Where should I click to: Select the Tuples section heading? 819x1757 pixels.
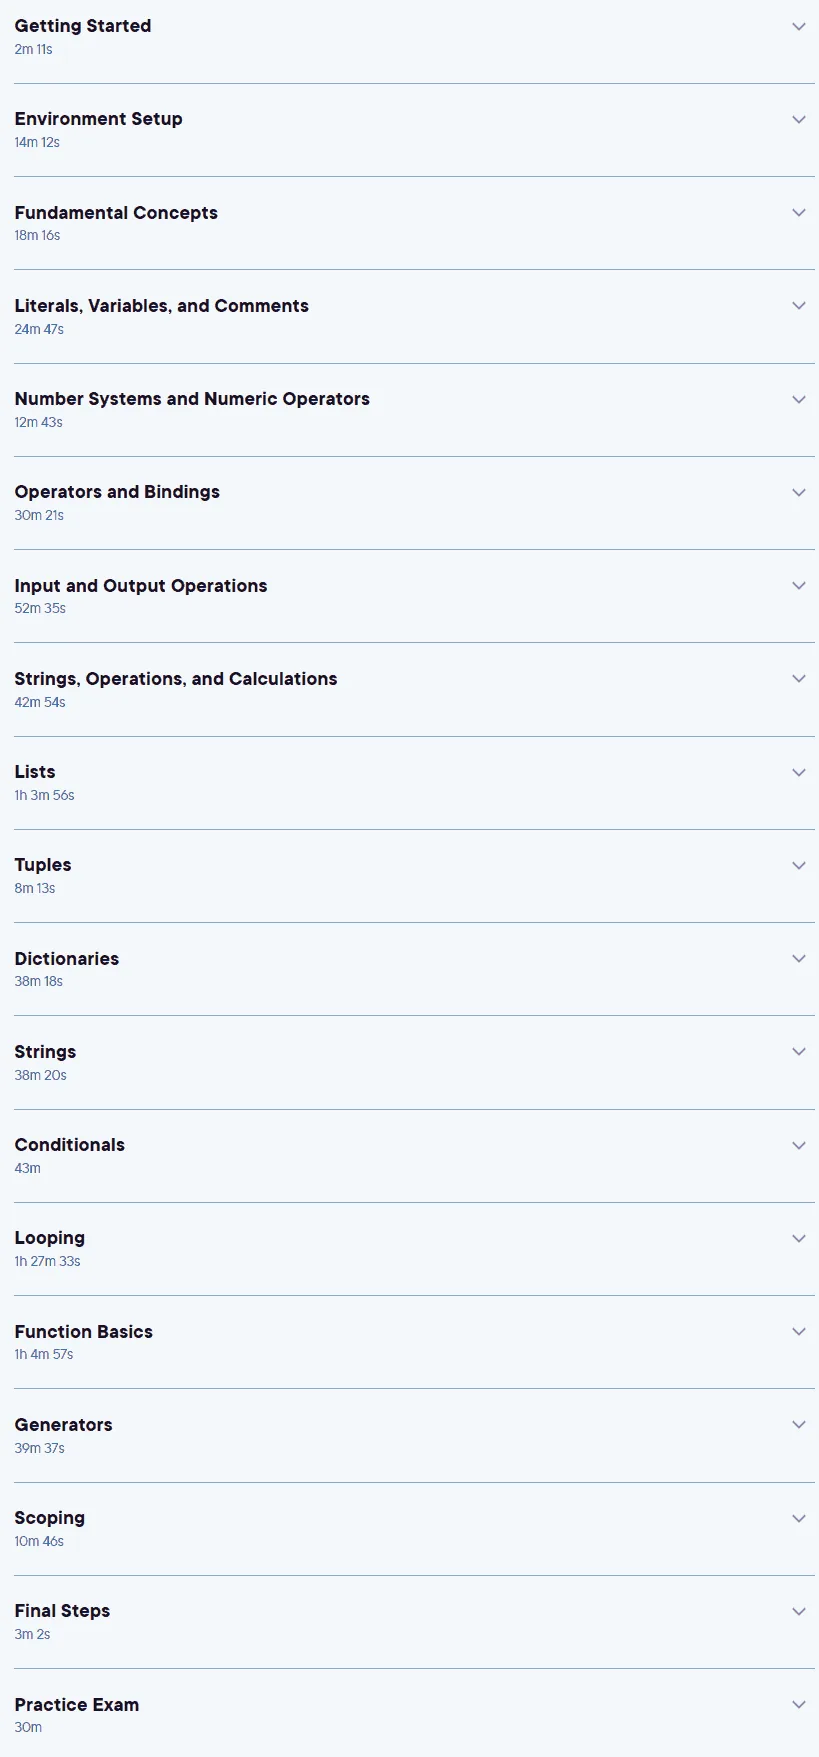(43, 865)
